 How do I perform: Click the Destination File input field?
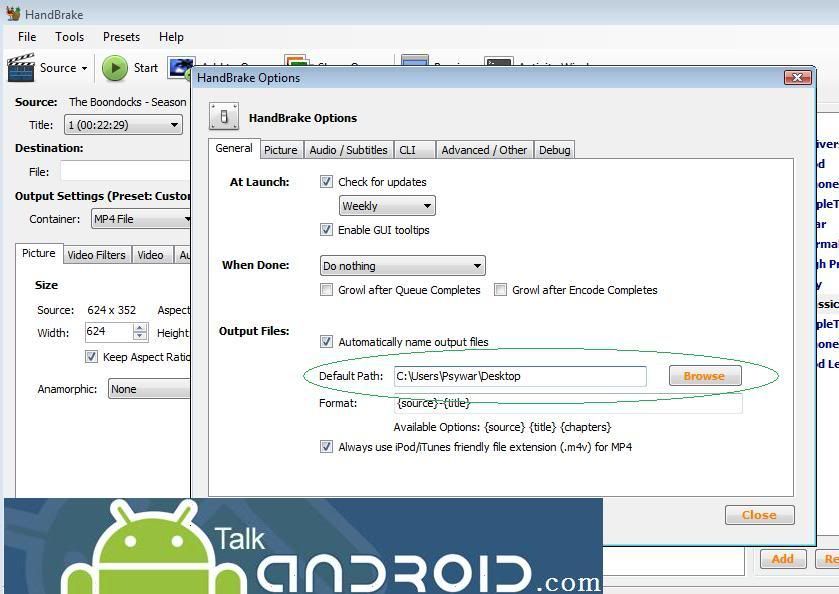click(125, 172)
